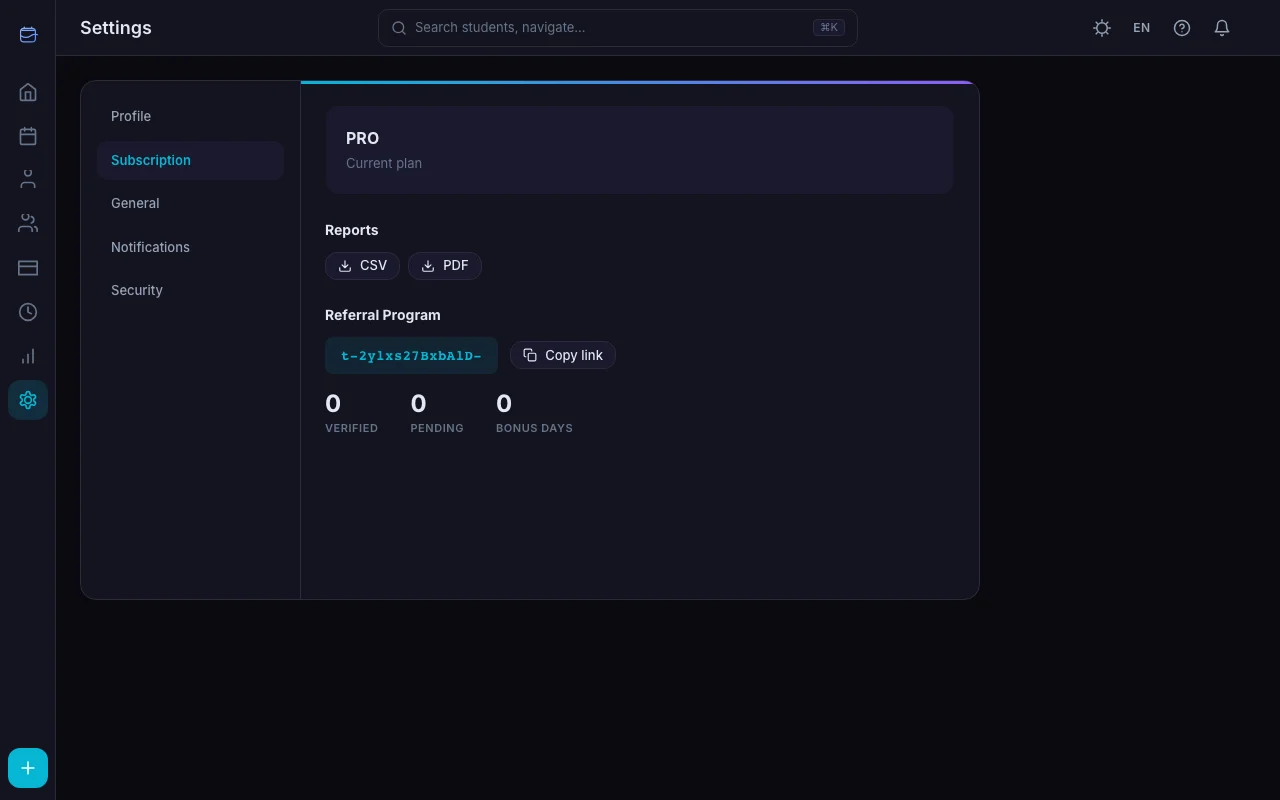The height and width of the screenshot is (800, 1280).
Task: Click the settings gear icon in sidebar
Action: 28,400
